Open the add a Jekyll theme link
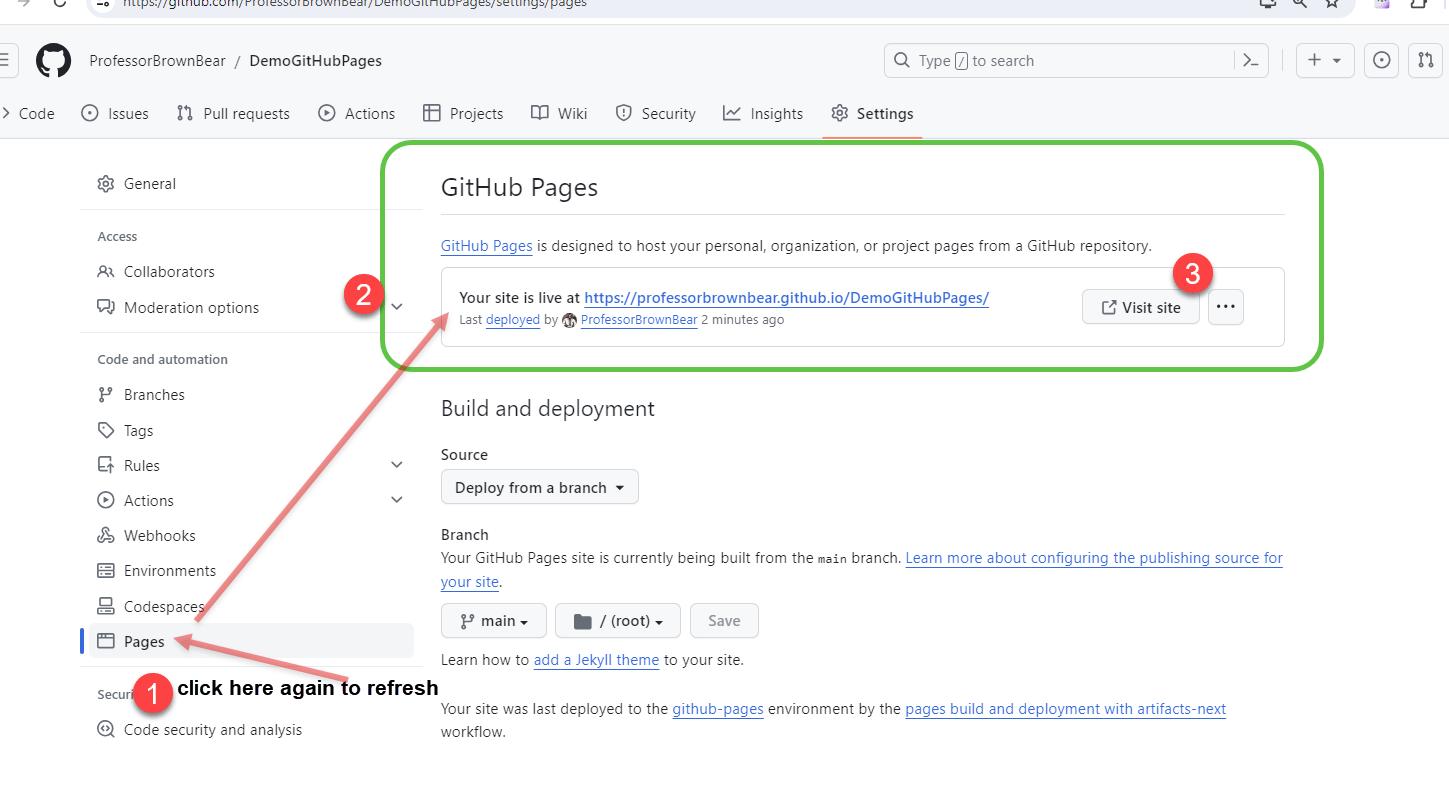The width and height of the screenshot is (1449, 800). [x=596, y=660]
